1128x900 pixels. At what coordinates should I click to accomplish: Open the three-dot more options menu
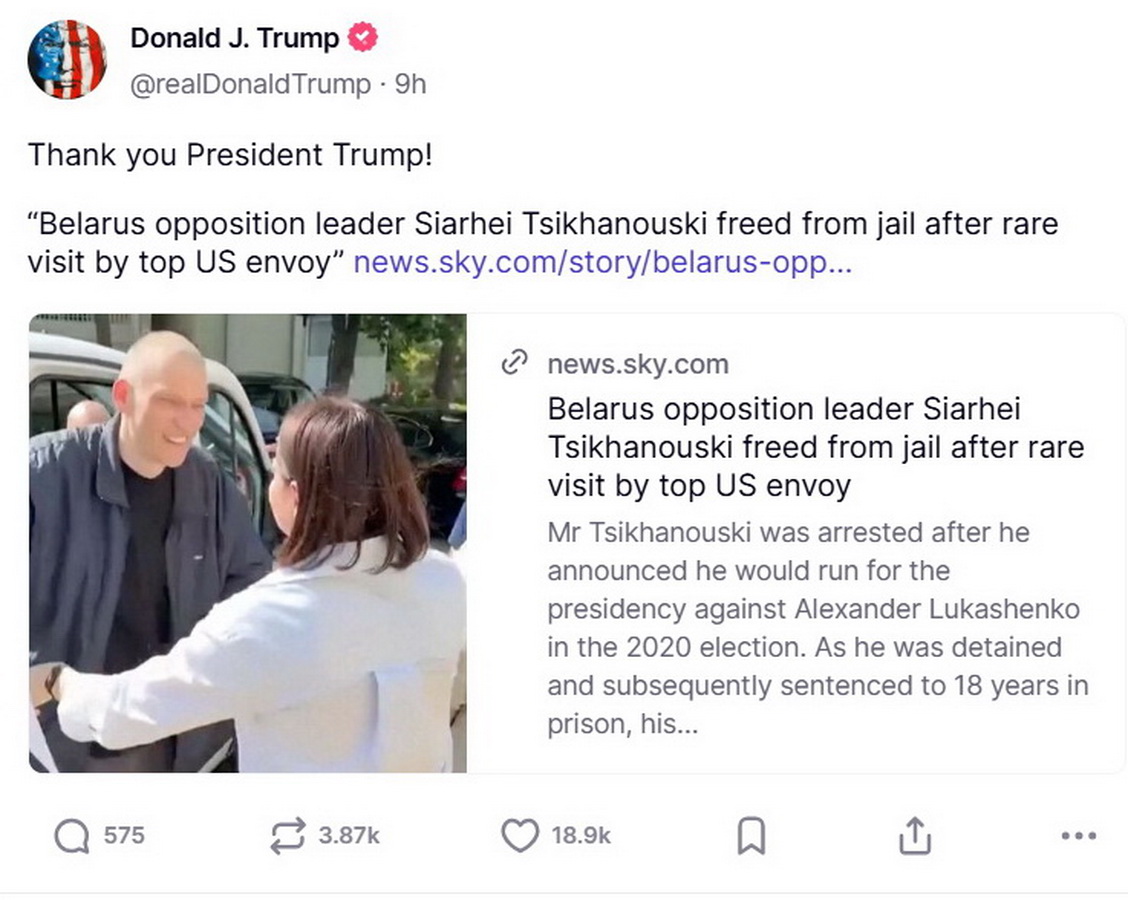(1078, 836)
